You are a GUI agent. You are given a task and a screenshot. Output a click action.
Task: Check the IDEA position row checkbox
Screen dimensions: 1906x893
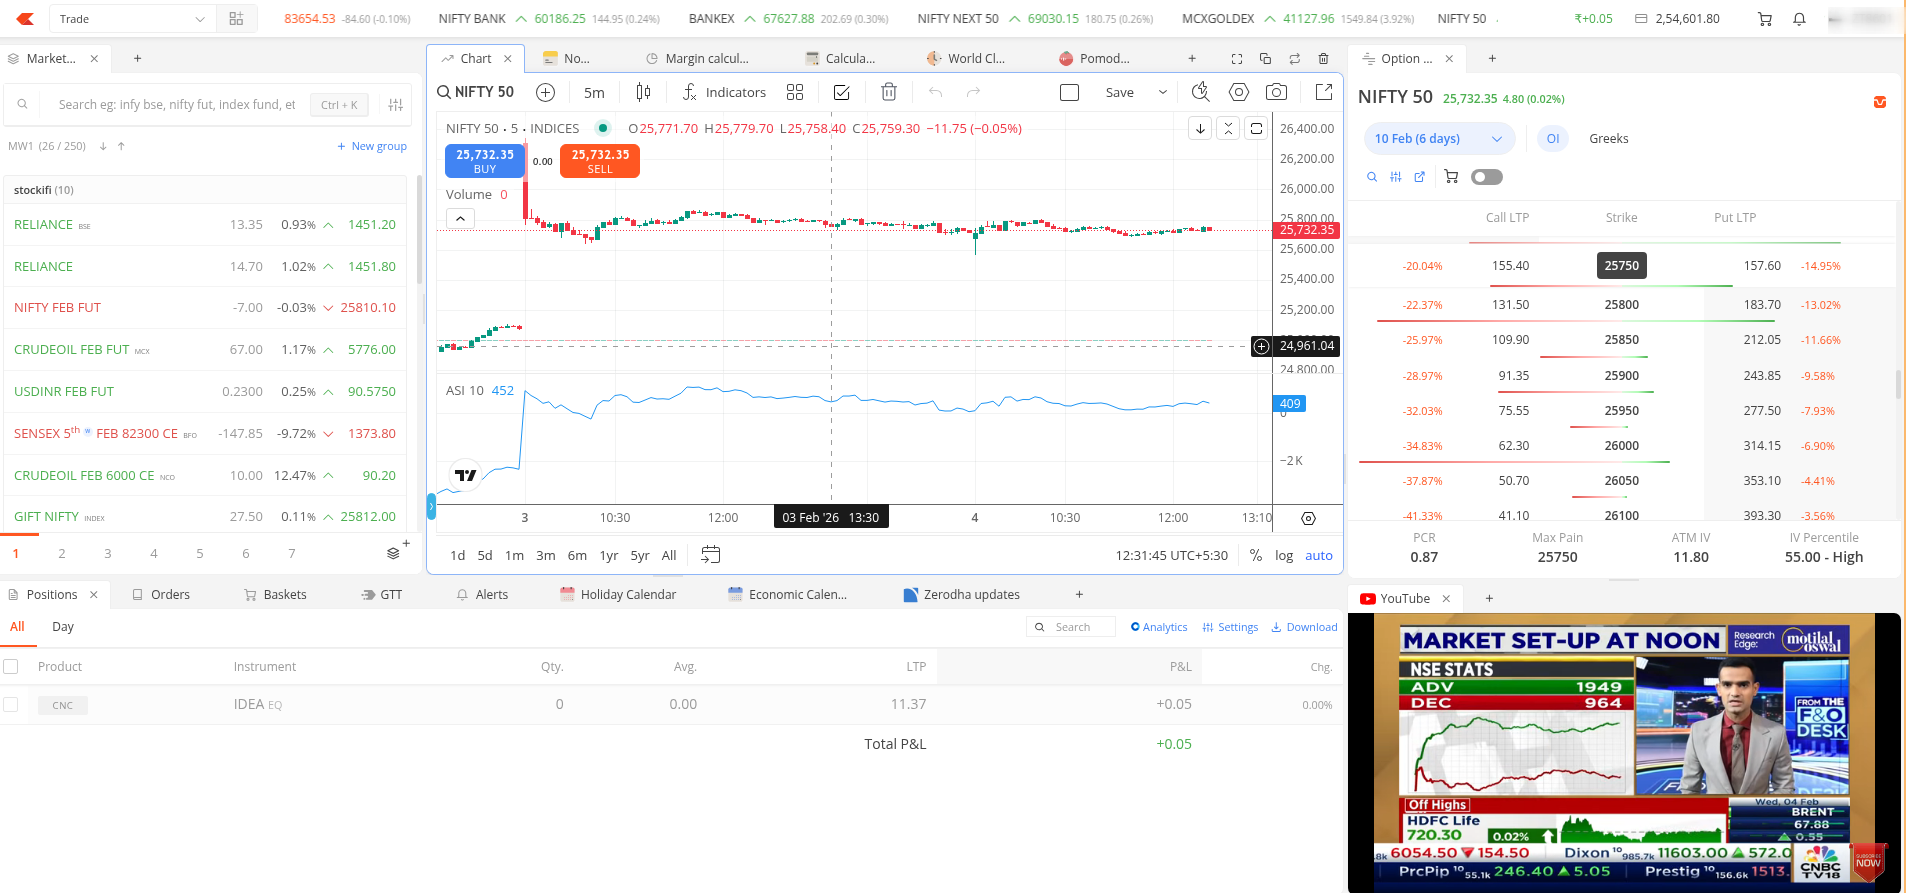tap(11, 705)
